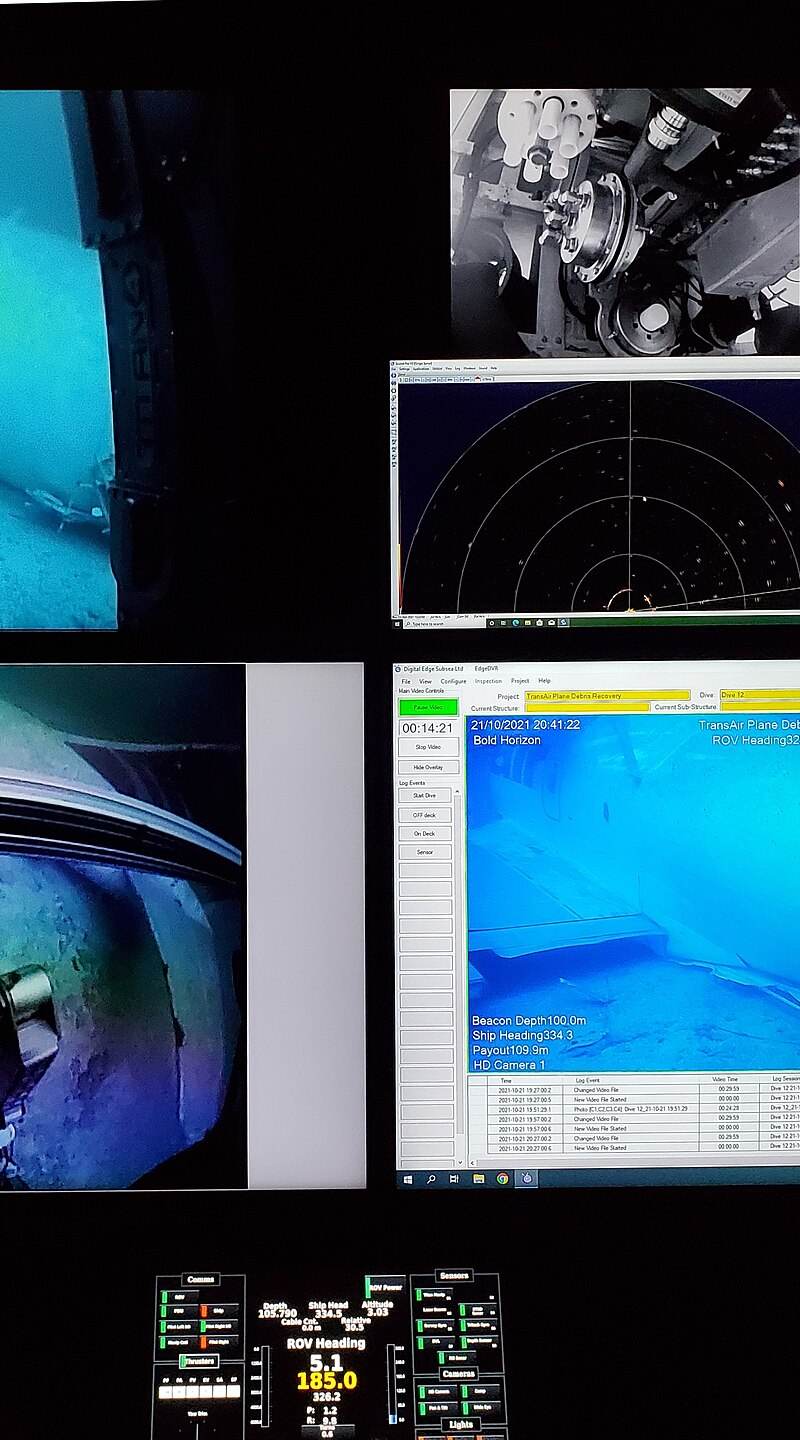
Task: Open Help menu in sonar window
Action: [x=493, y=368]
